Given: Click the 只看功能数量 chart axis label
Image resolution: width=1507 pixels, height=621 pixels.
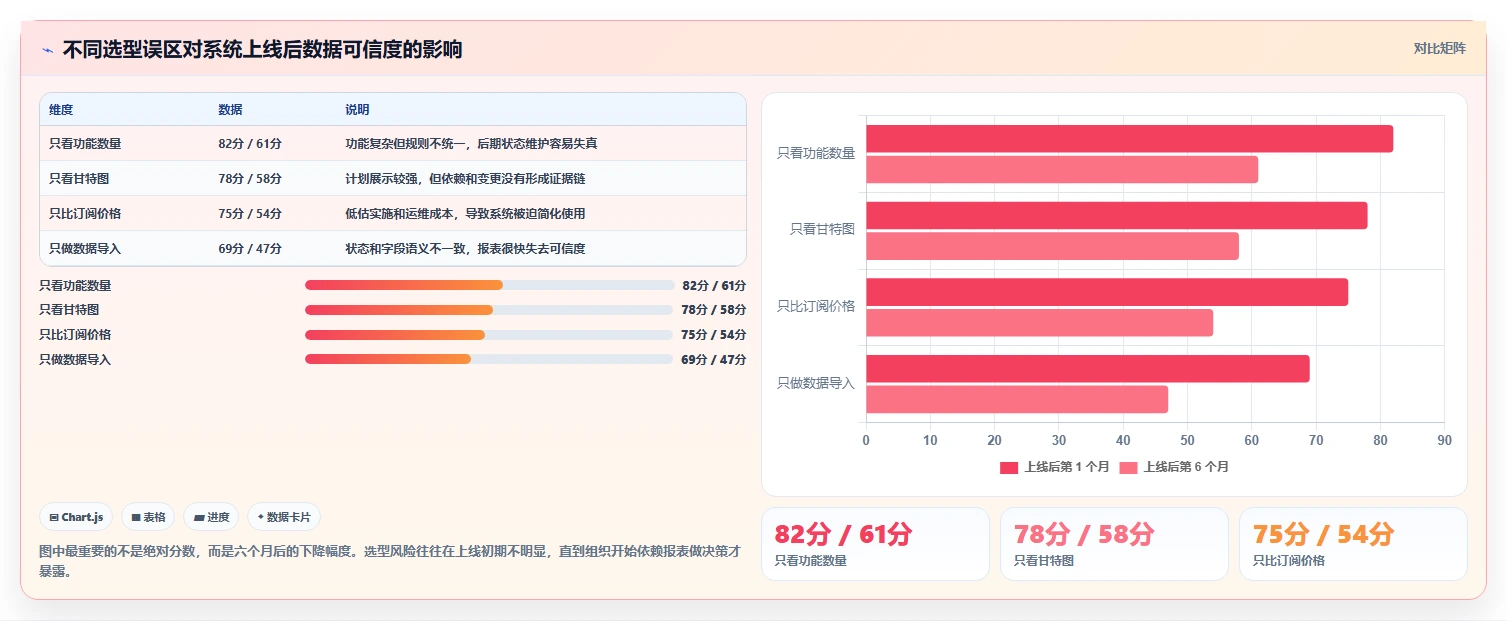Looking at the screenshot, I should point(816,153).
